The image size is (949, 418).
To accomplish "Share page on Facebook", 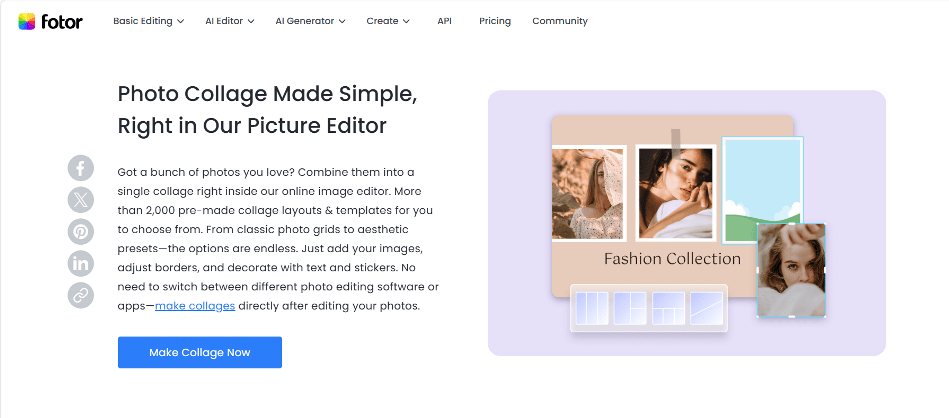I will tap(81, 168).
